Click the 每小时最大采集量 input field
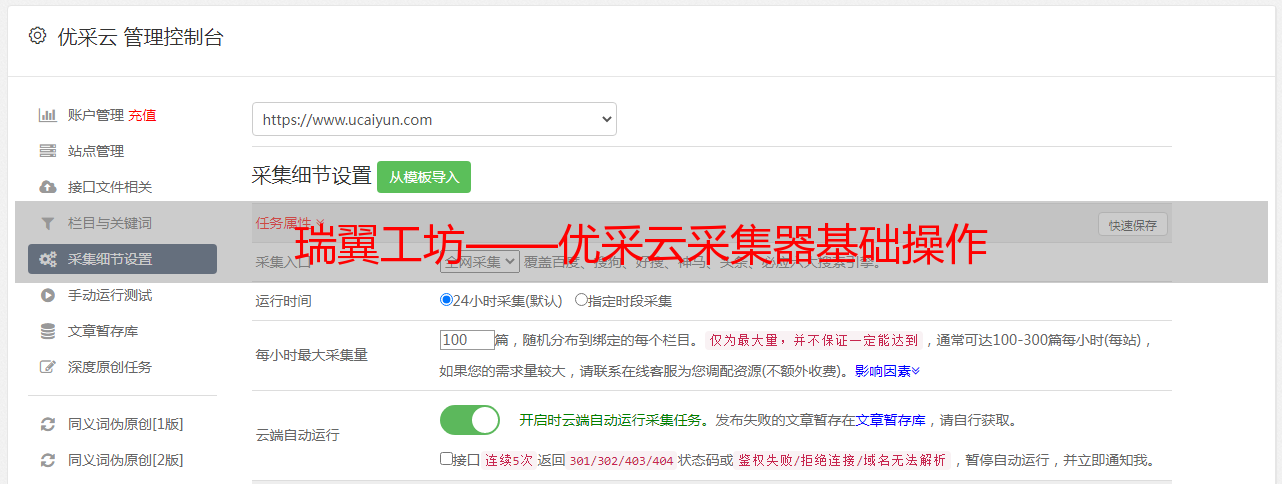 [467, 340]
